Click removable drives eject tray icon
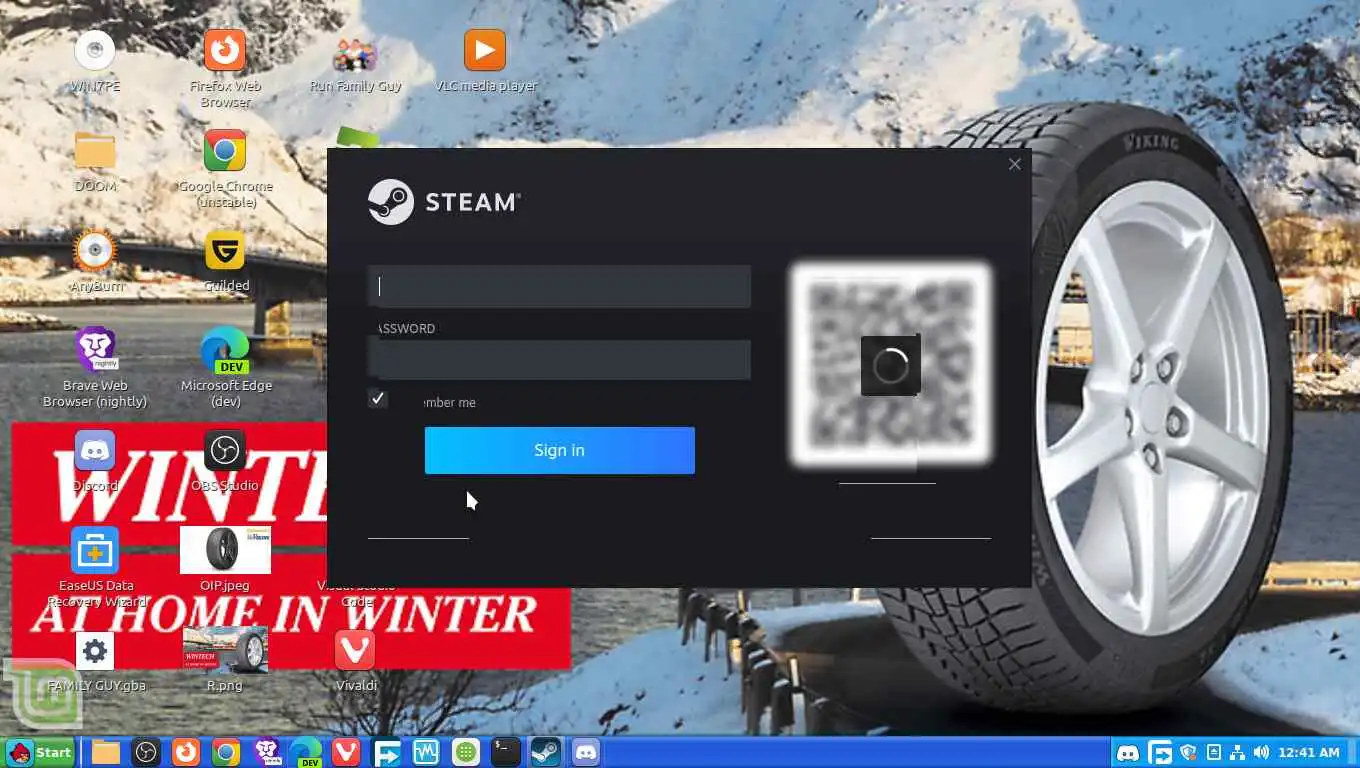This screenshot has height=768, width=1360. pyautogui.click(x=1214, y=752)
